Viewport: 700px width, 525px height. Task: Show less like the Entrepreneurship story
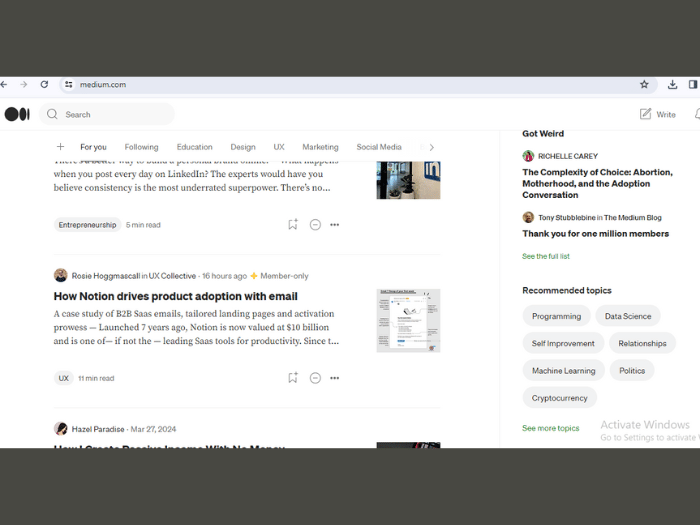[315, 225]
